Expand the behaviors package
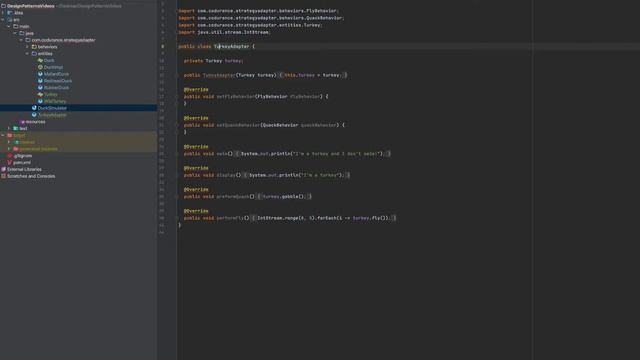The height and width of the screenshot is (360, 640). pos(27,47)
